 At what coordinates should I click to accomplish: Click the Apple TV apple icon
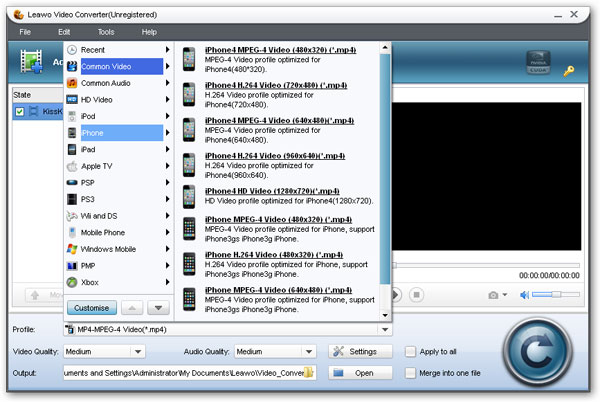72,166
